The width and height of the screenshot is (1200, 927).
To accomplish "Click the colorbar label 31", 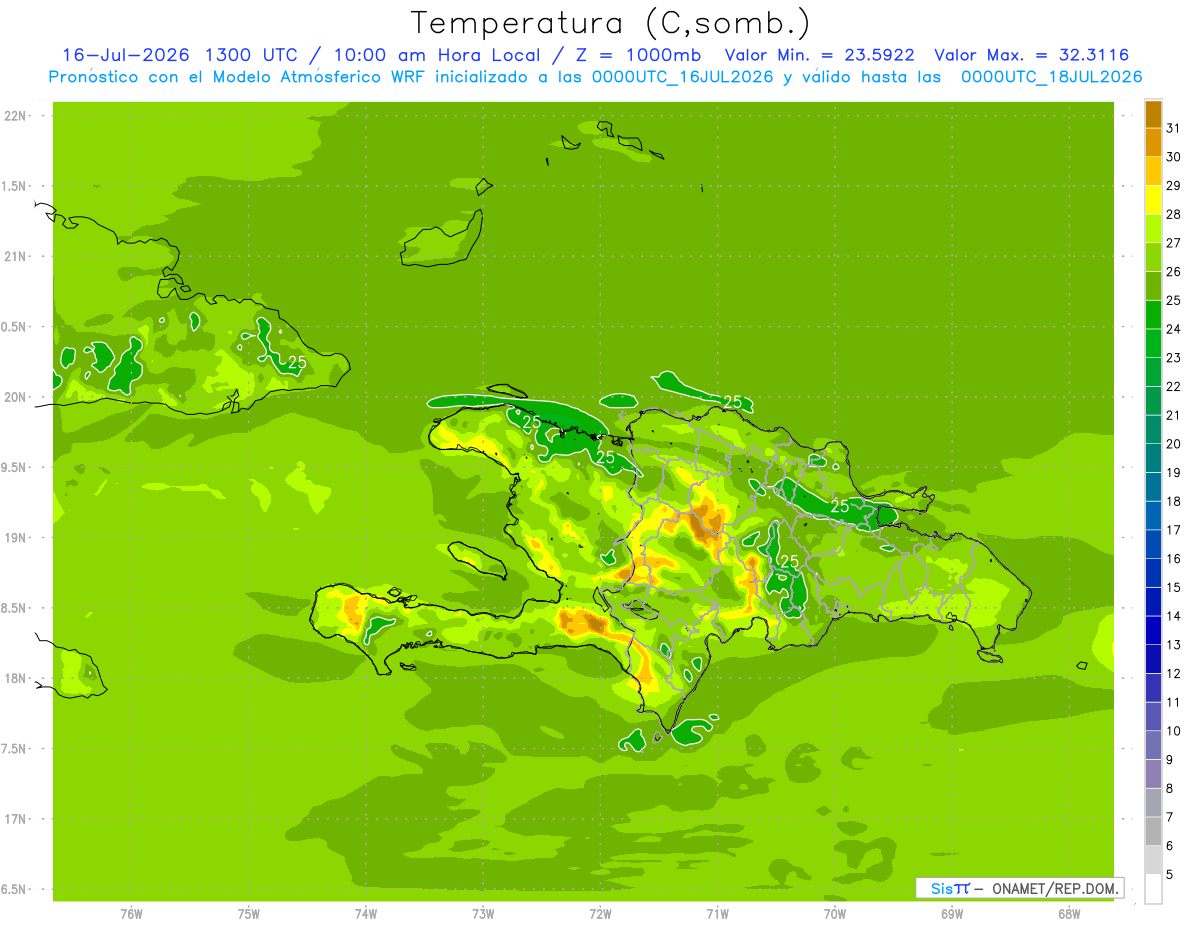I will (1174, 128).
